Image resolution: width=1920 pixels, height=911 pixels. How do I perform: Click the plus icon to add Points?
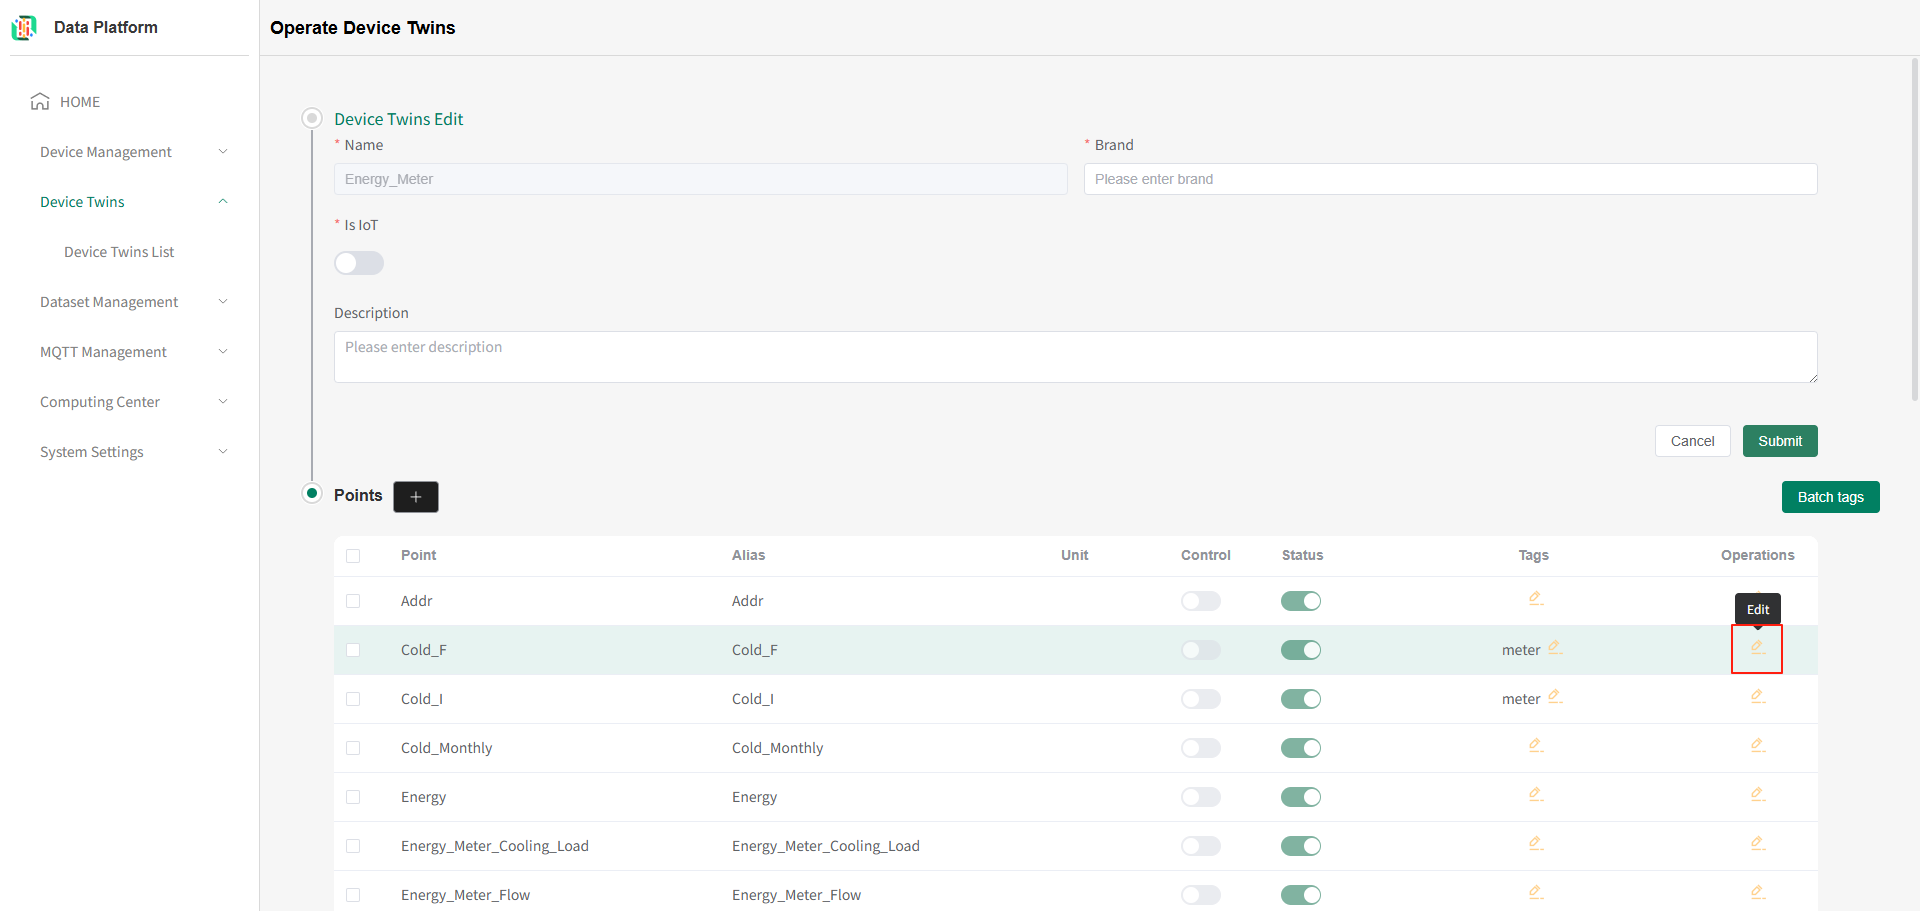pos(416,497)
